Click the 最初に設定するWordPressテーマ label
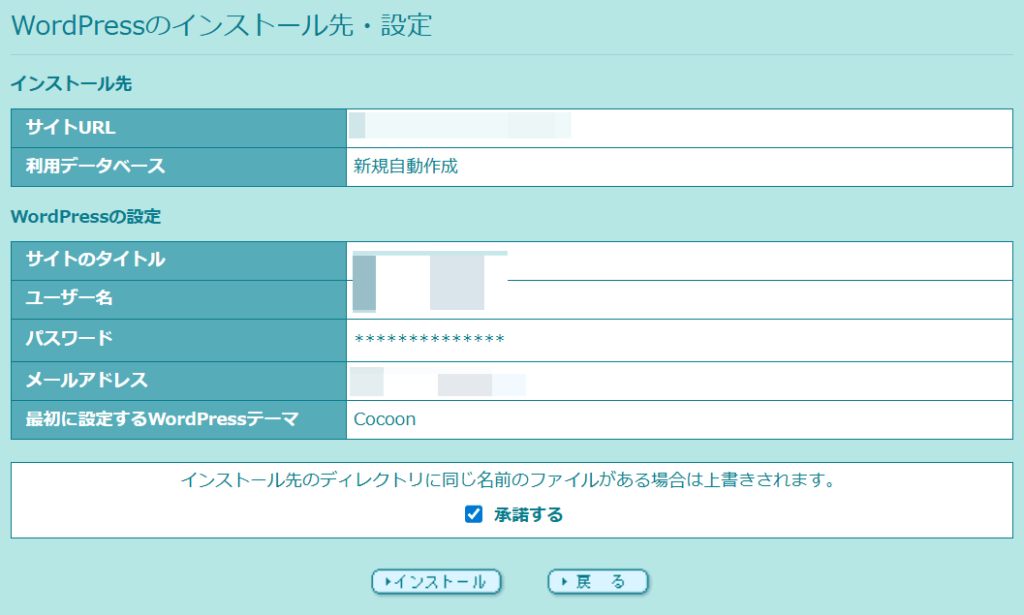The image size is (1024, 615). coord(162,420)
